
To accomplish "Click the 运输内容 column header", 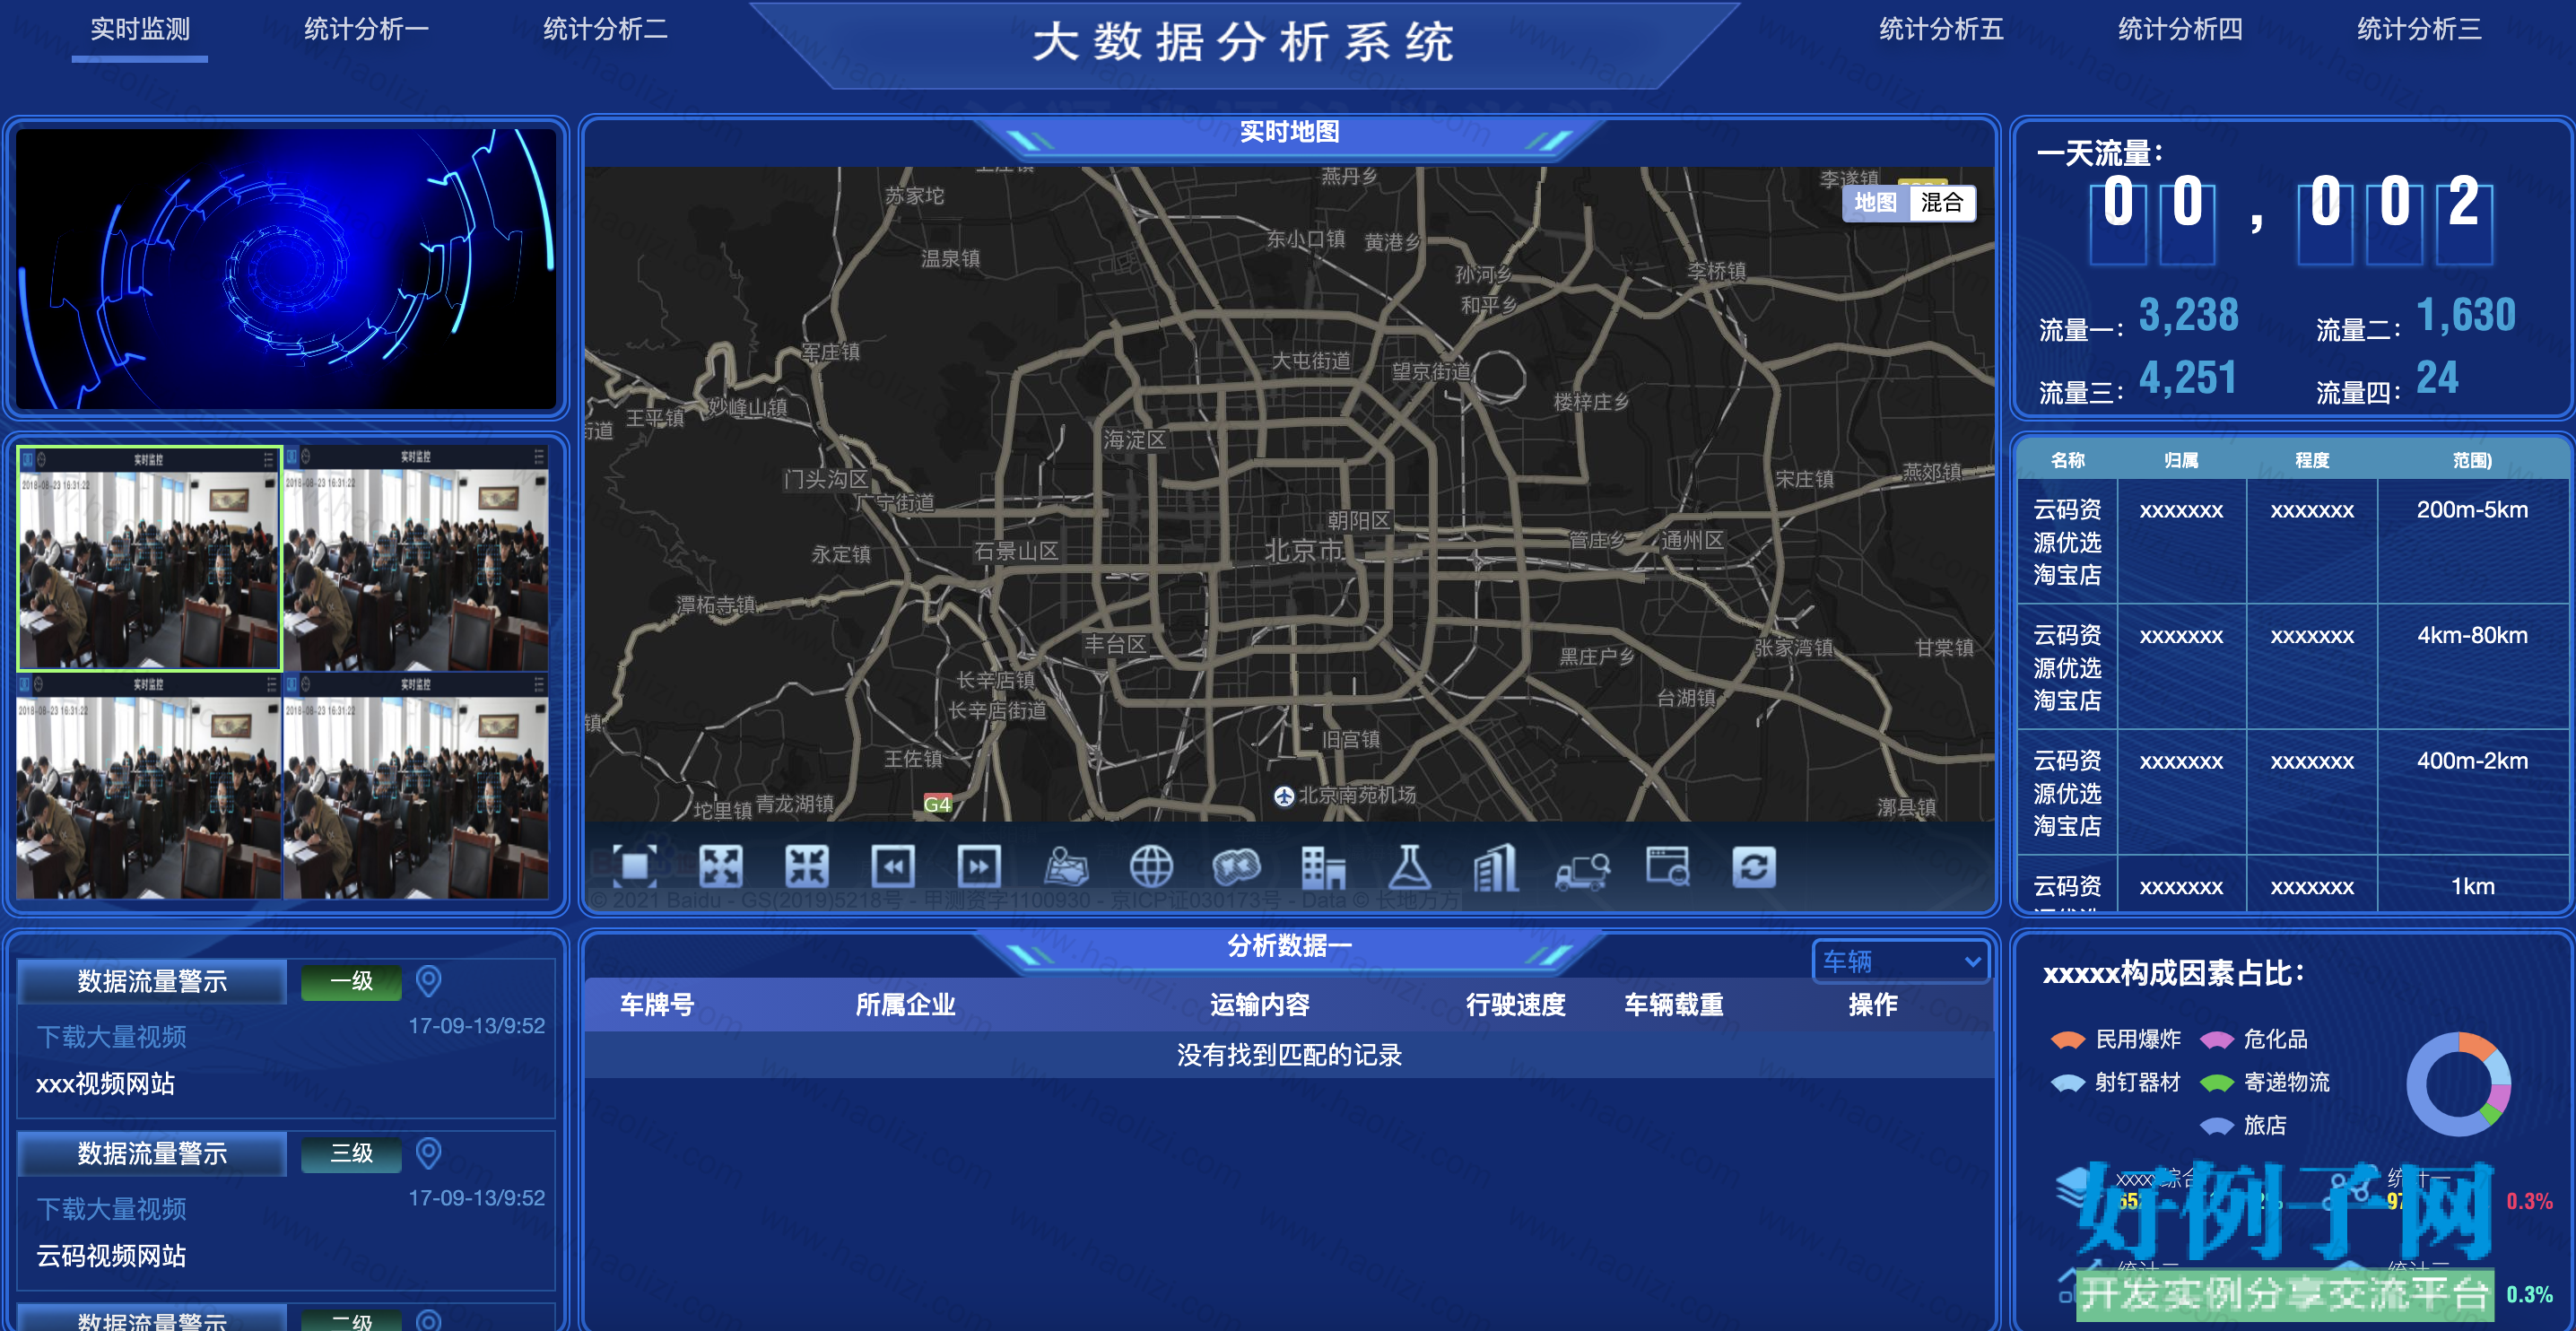I will [1260, 1004].
